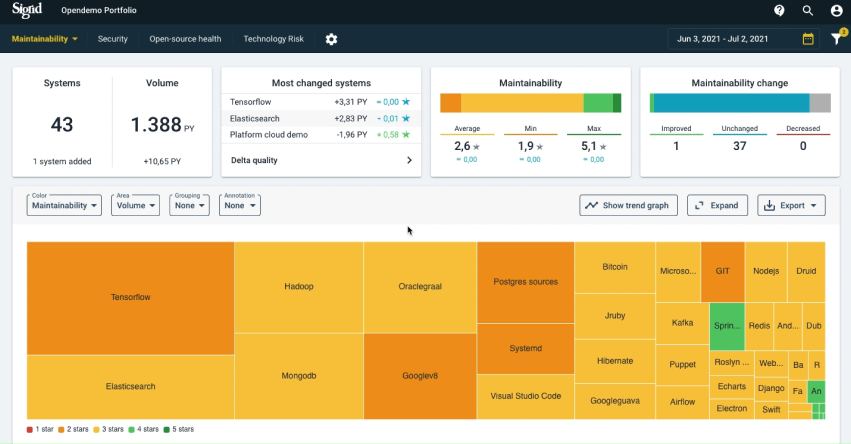Click the Sigrid logo
This screenshot has height=444, width=851.
(x=27, y=10)
